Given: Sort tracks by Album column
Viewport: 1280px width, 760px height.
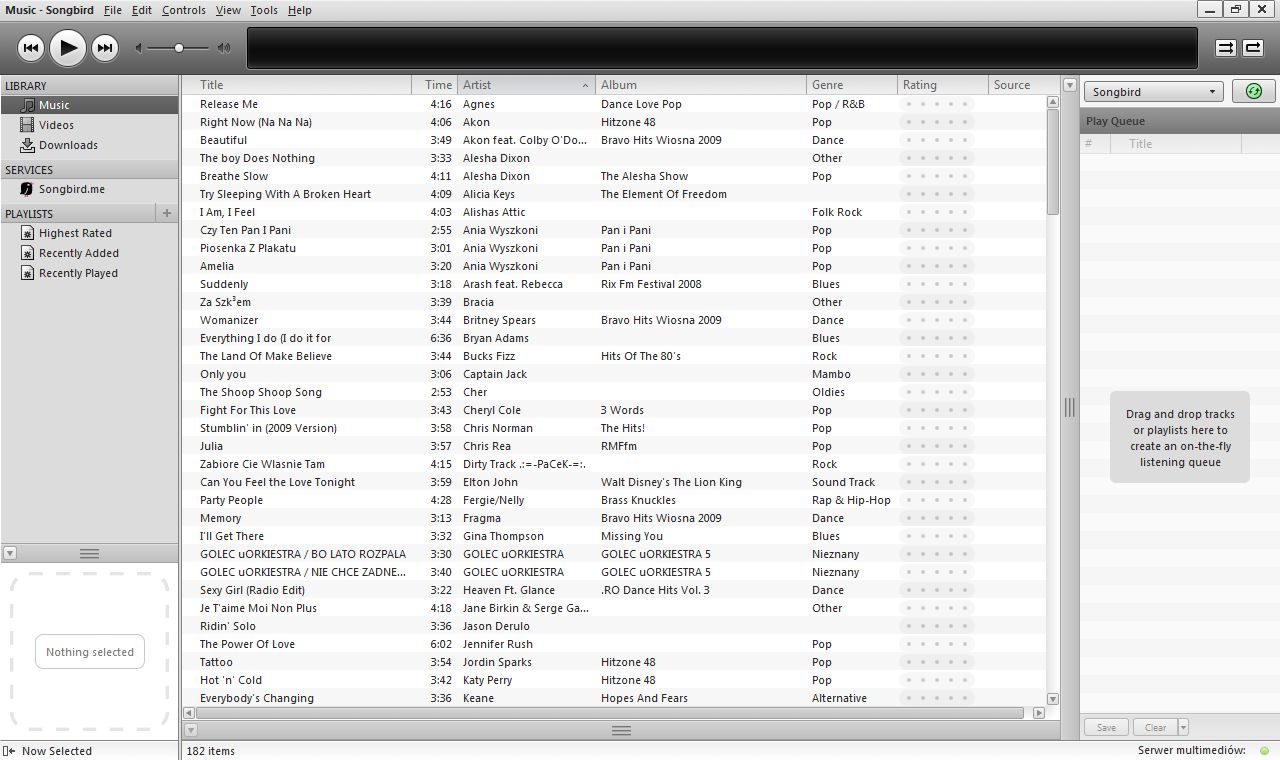Looking at the screenshot, I should (701, 85).
